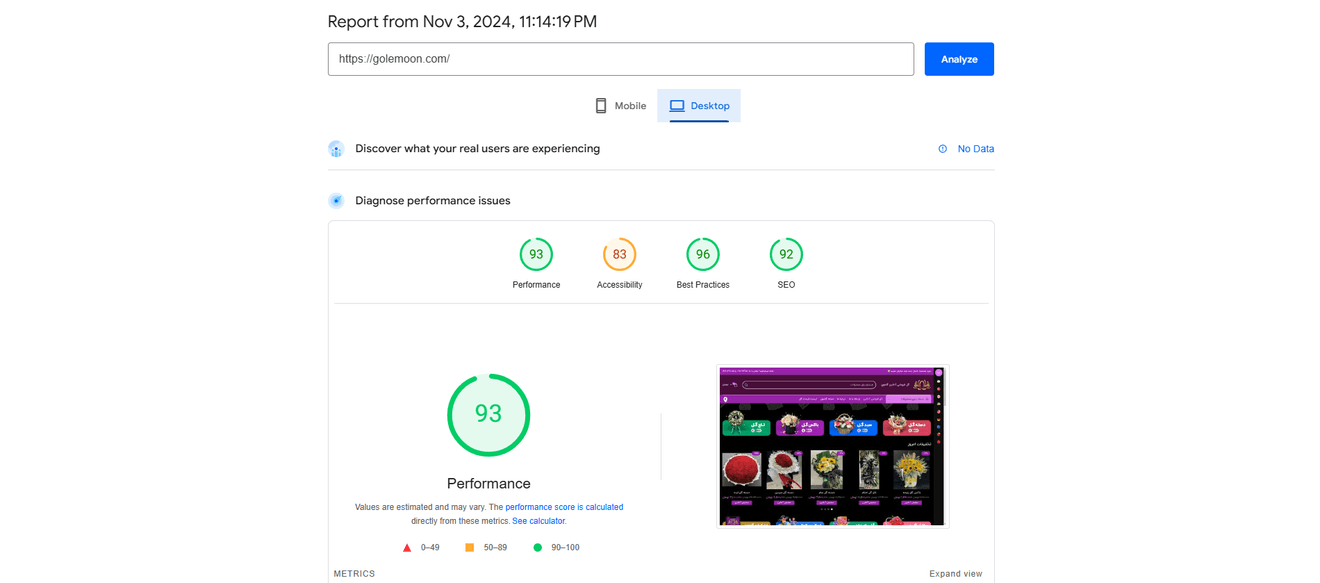This screenshot has width=1320, height=583.
Task: Click the Diagnose performance issues icon
Action: (x=336, y=201)
